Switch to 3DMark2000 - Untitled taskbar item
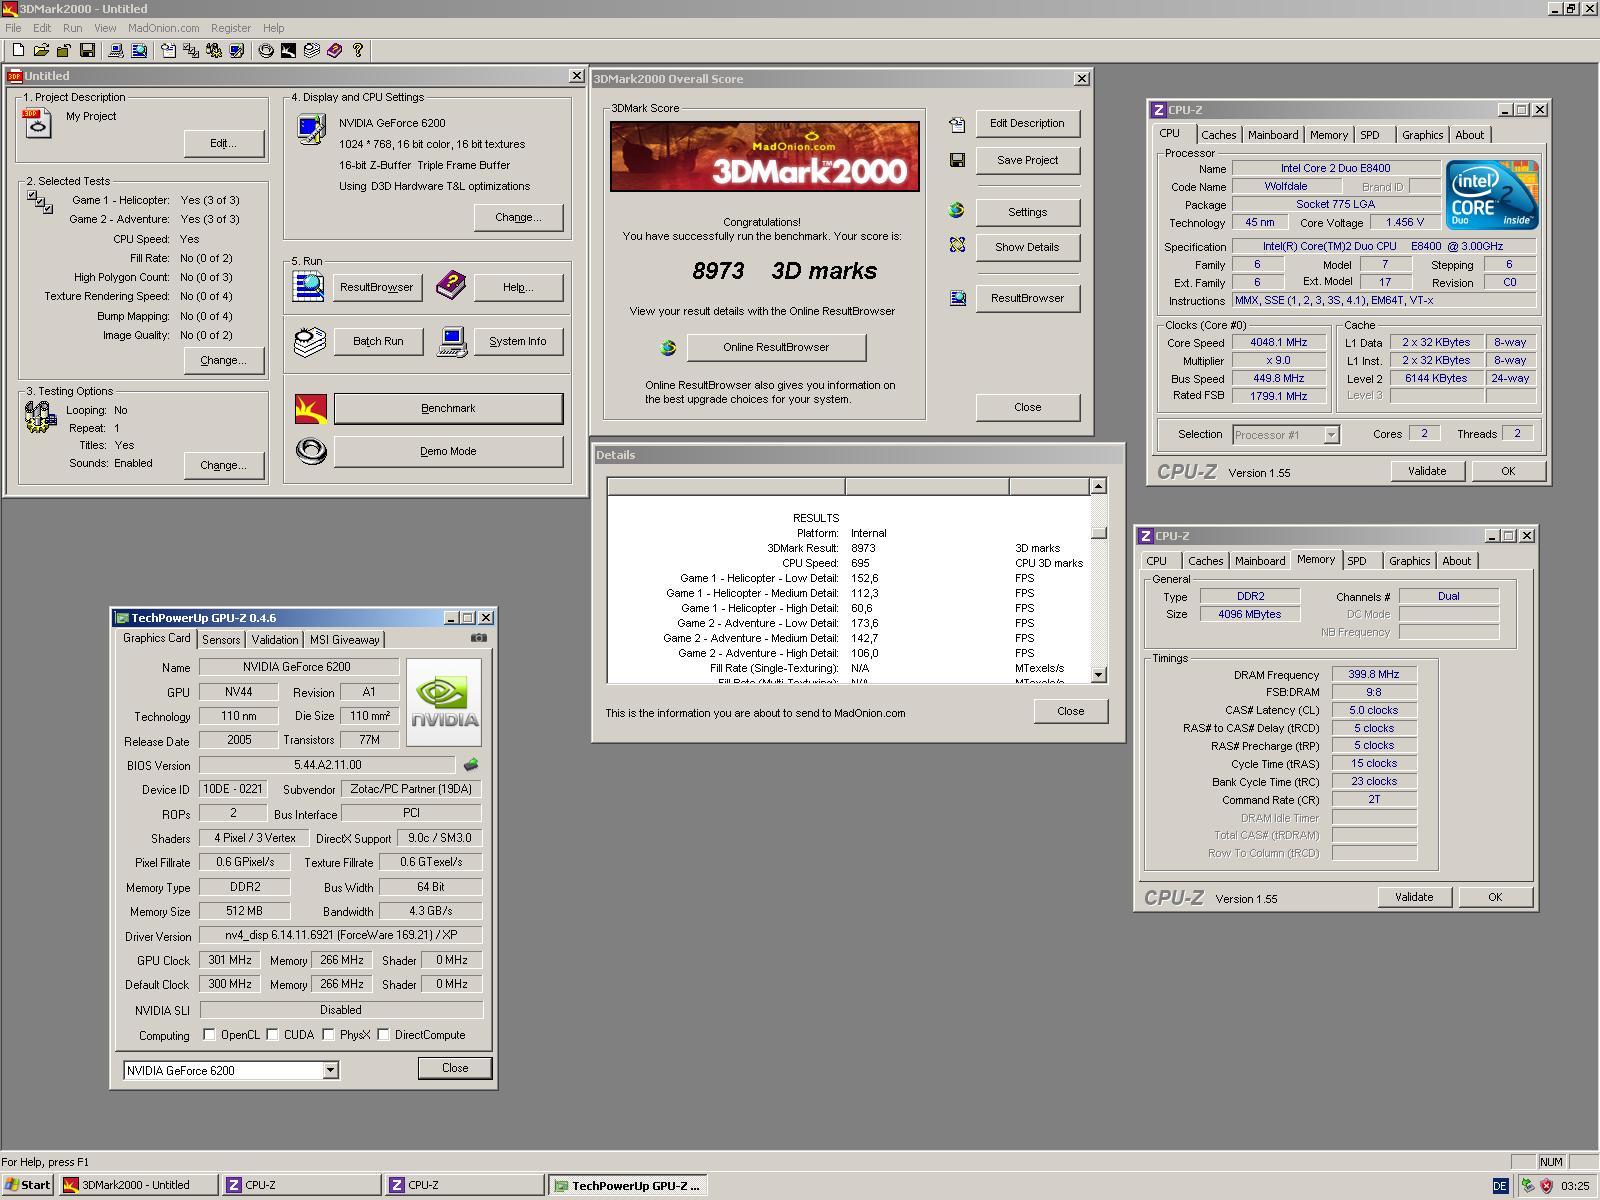 [138, 1185]
